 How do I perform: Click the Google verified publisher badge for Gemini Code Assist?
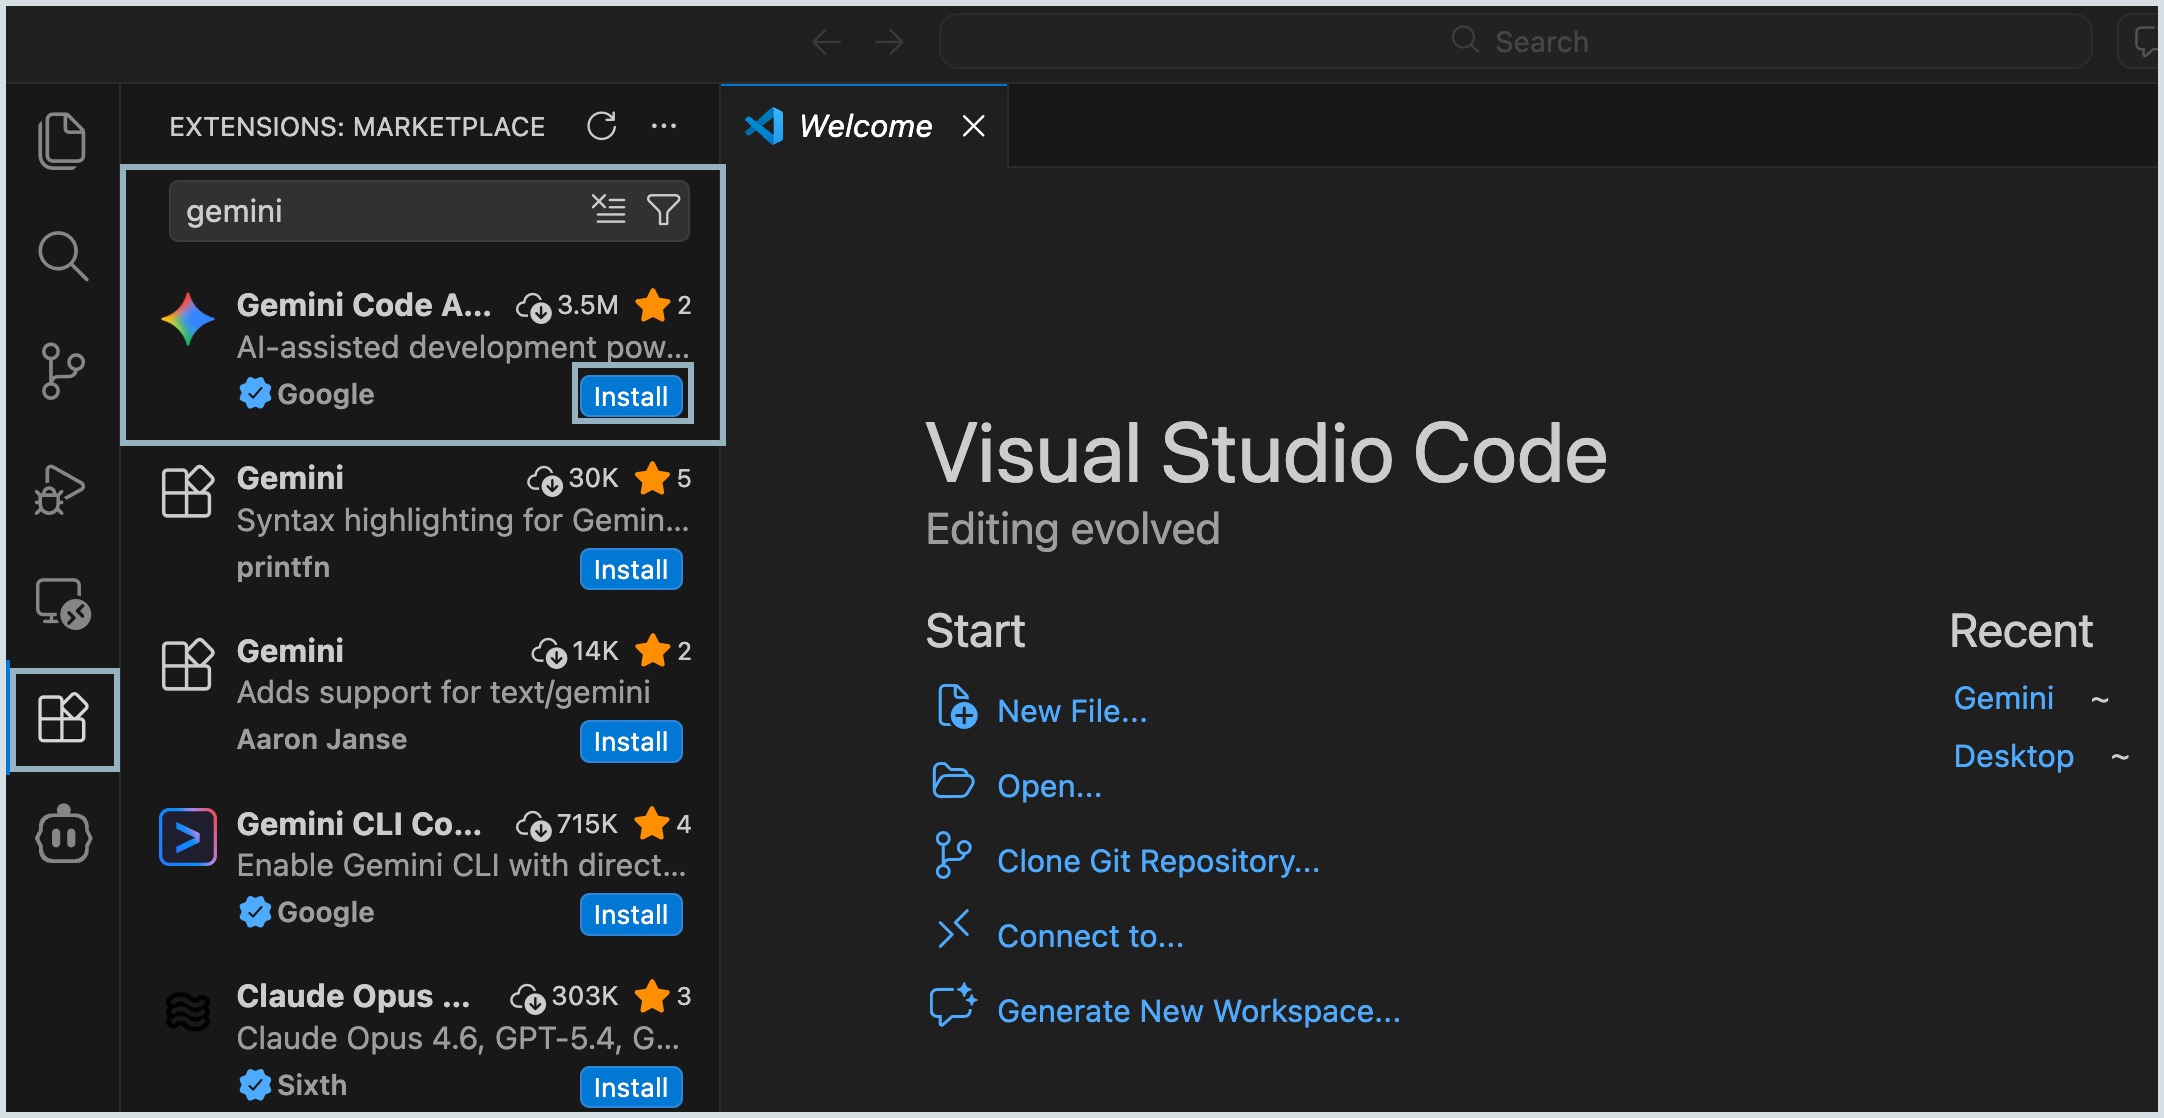pyautogui.click(x=255, y=394)
